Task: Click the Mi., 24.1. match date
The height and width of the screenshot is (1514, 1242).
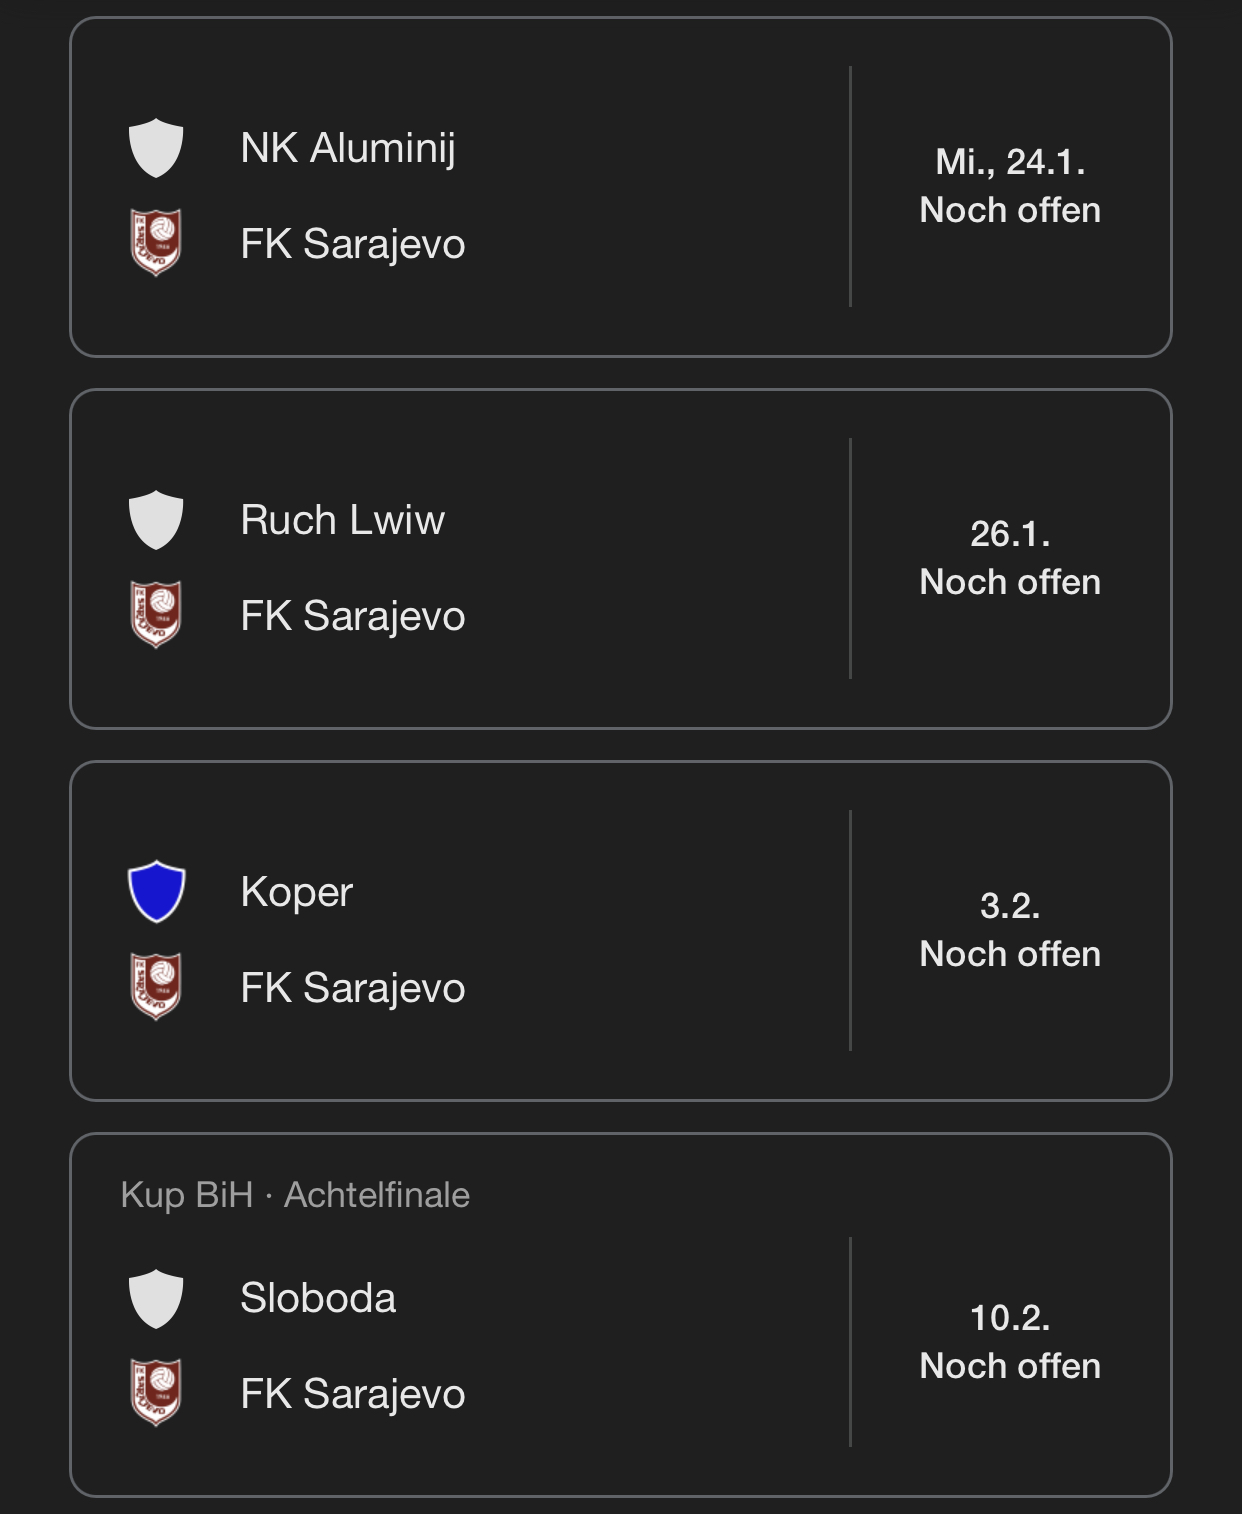Action: pos(1010,162)
